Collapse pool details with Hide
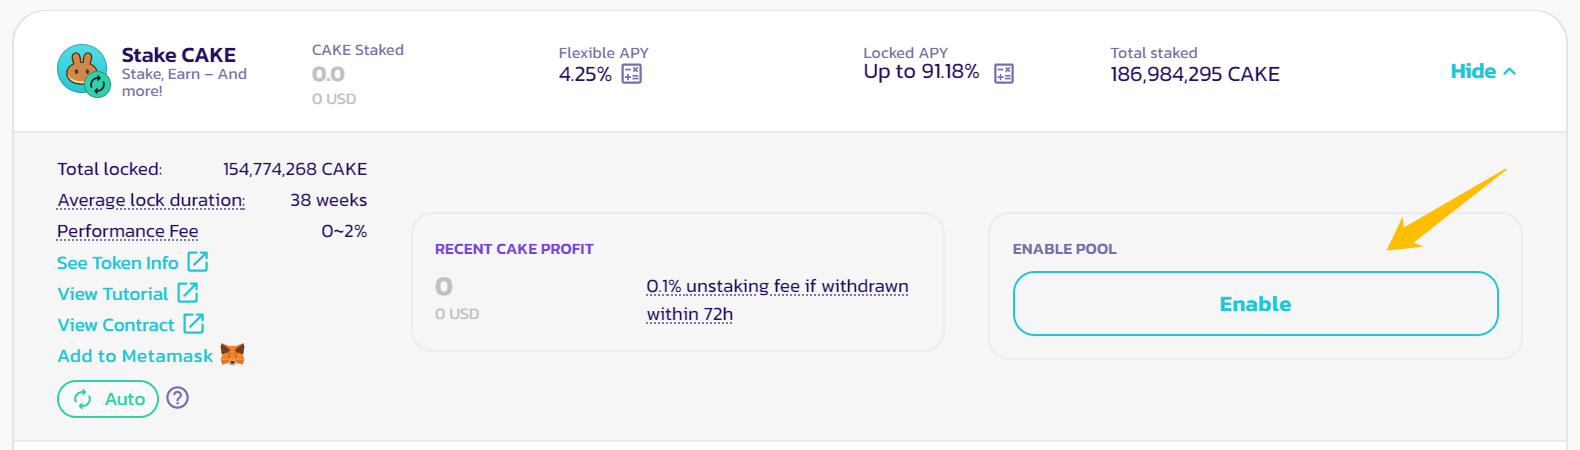This screenshot has height=450, width=1580. point(1483,71)
